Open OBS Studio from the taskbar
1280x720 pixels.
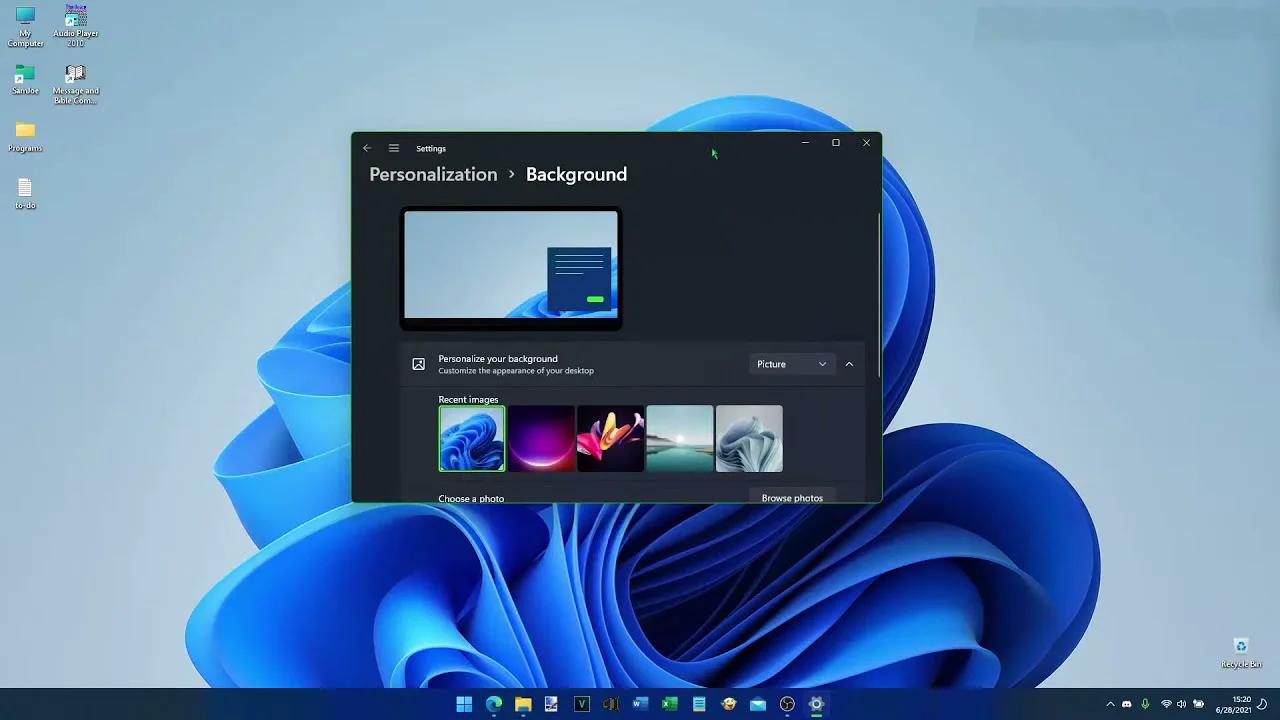coord(787,703)
